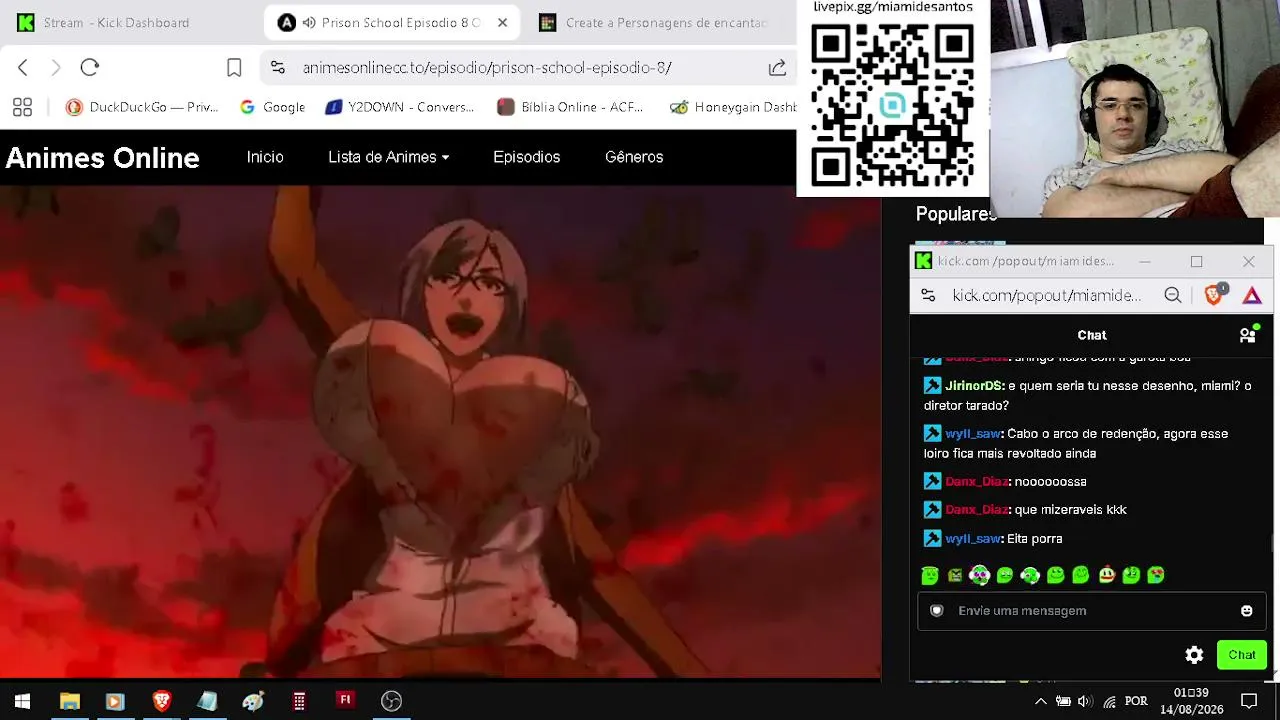Image resolution: width=1280 pixels, height=720 pixels.
Task: Open the POR language switcher
Action: pos(1136,701)
